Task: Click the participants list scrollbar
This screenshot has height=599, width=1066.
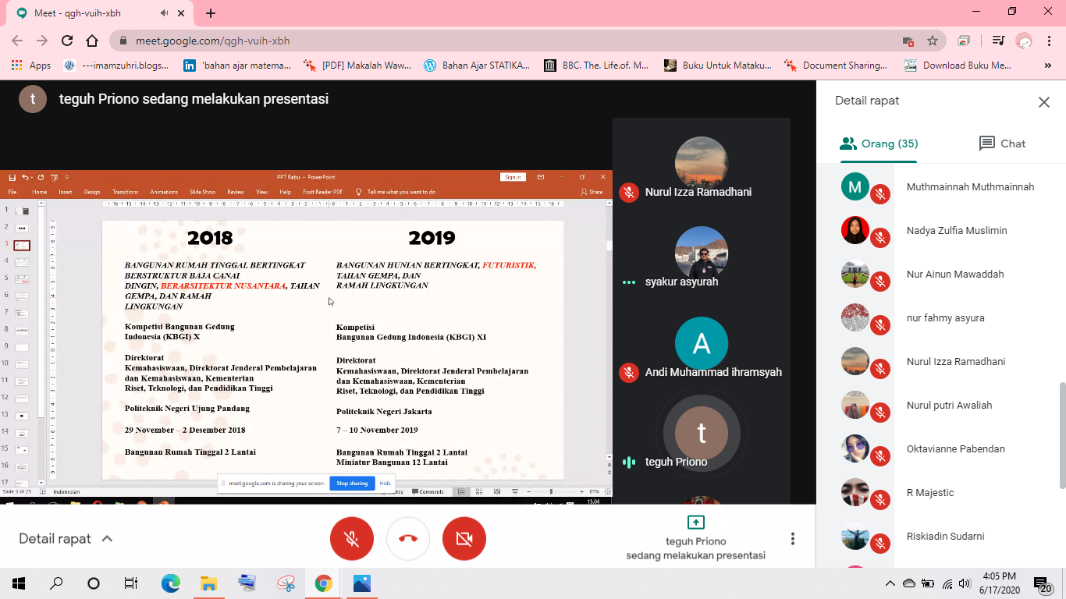Action: tap(1062, 435)
